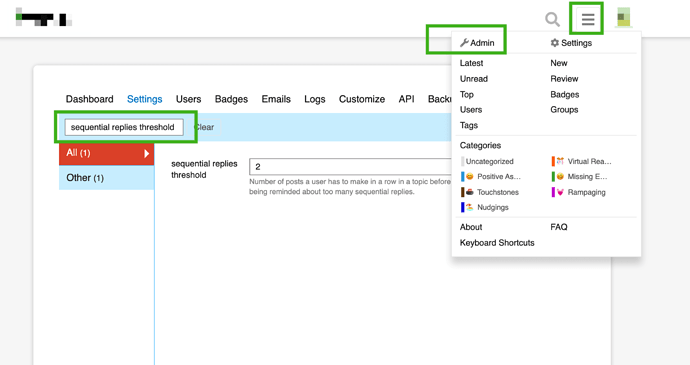The image size is (690, 365).
Task: Go to New topics
Action: pyautogui.click(x=558, y=63)
